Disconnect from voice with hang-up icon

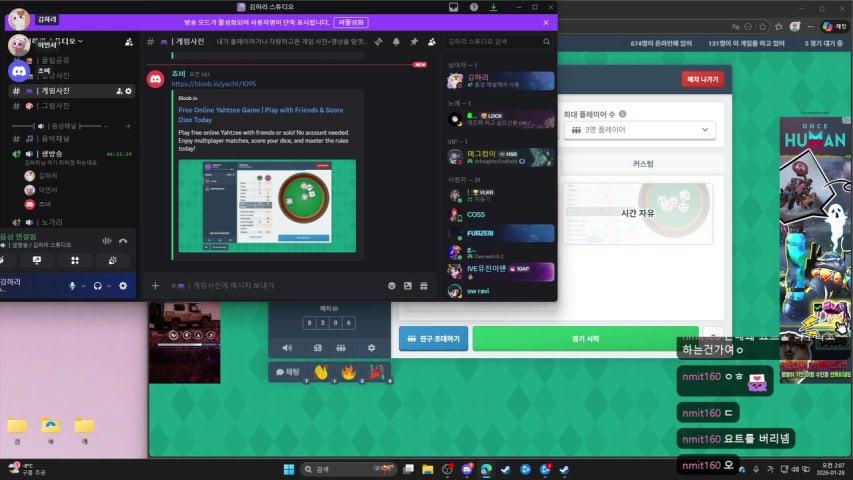click(x=123, y=241)
